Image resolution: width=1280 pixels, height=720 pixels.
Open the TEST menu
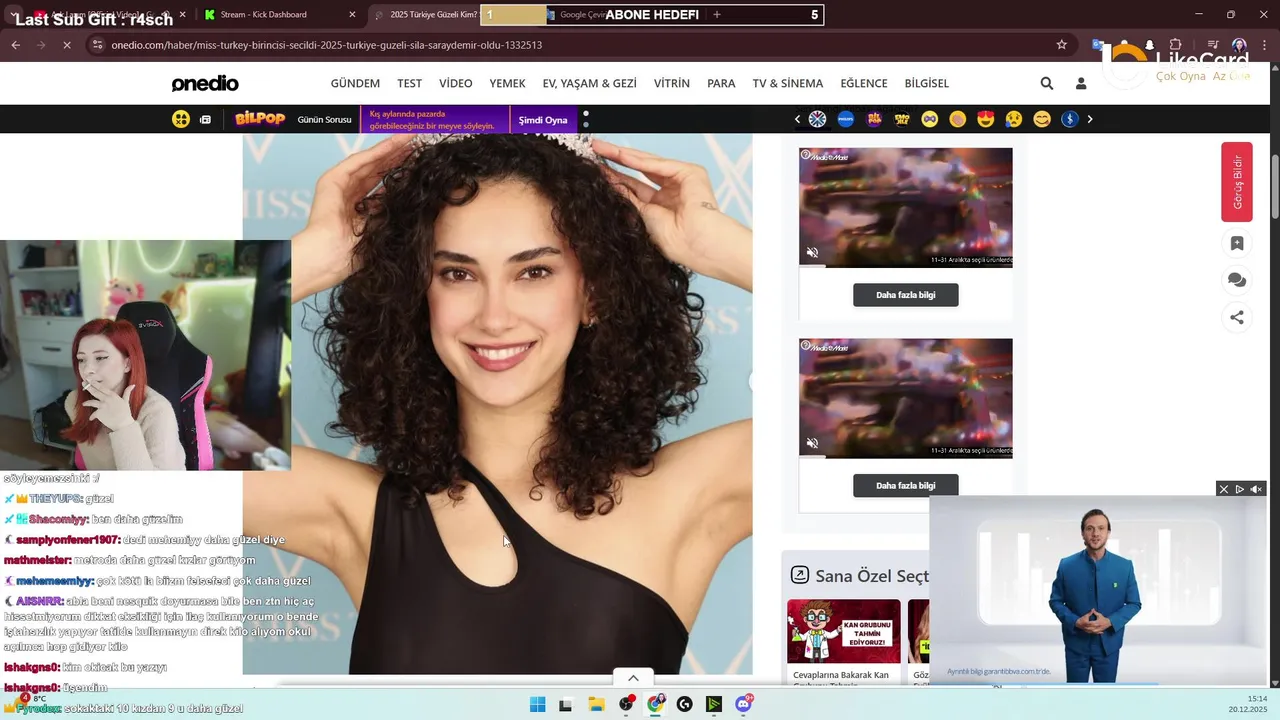(x=410, y=83)
